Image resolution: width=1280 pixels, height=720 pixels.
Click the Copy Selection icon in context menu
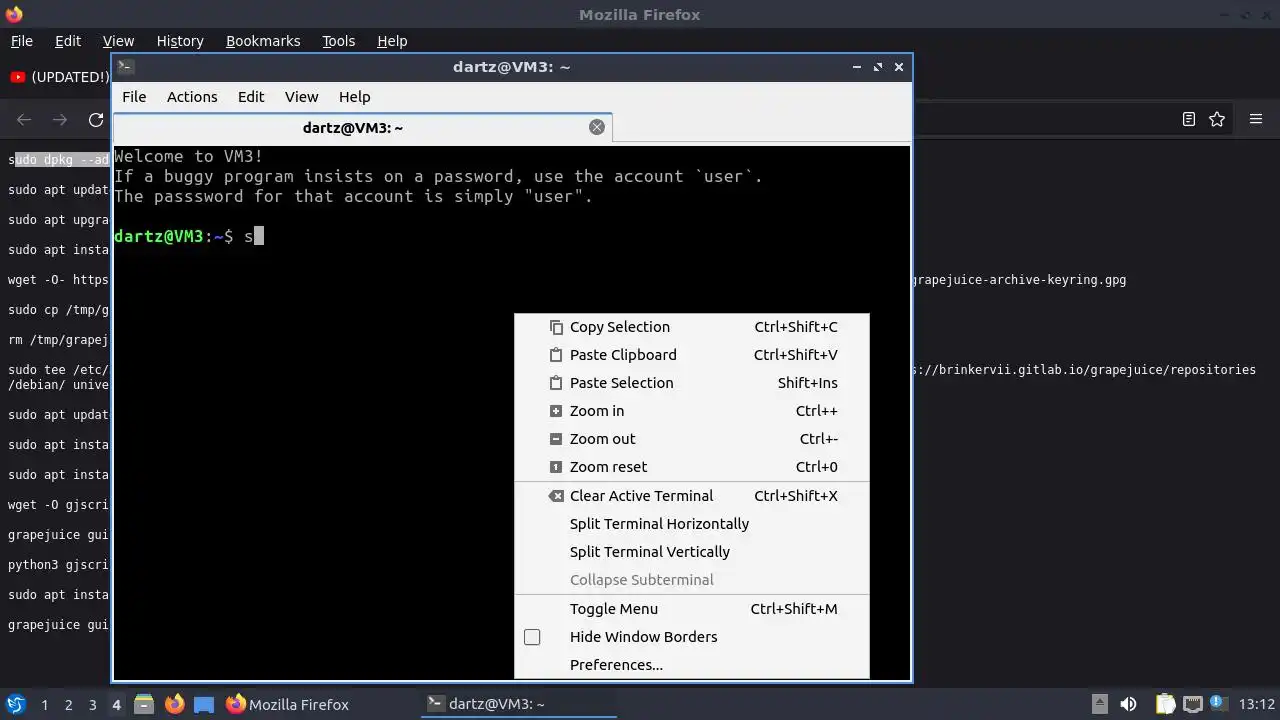[556, 327]
